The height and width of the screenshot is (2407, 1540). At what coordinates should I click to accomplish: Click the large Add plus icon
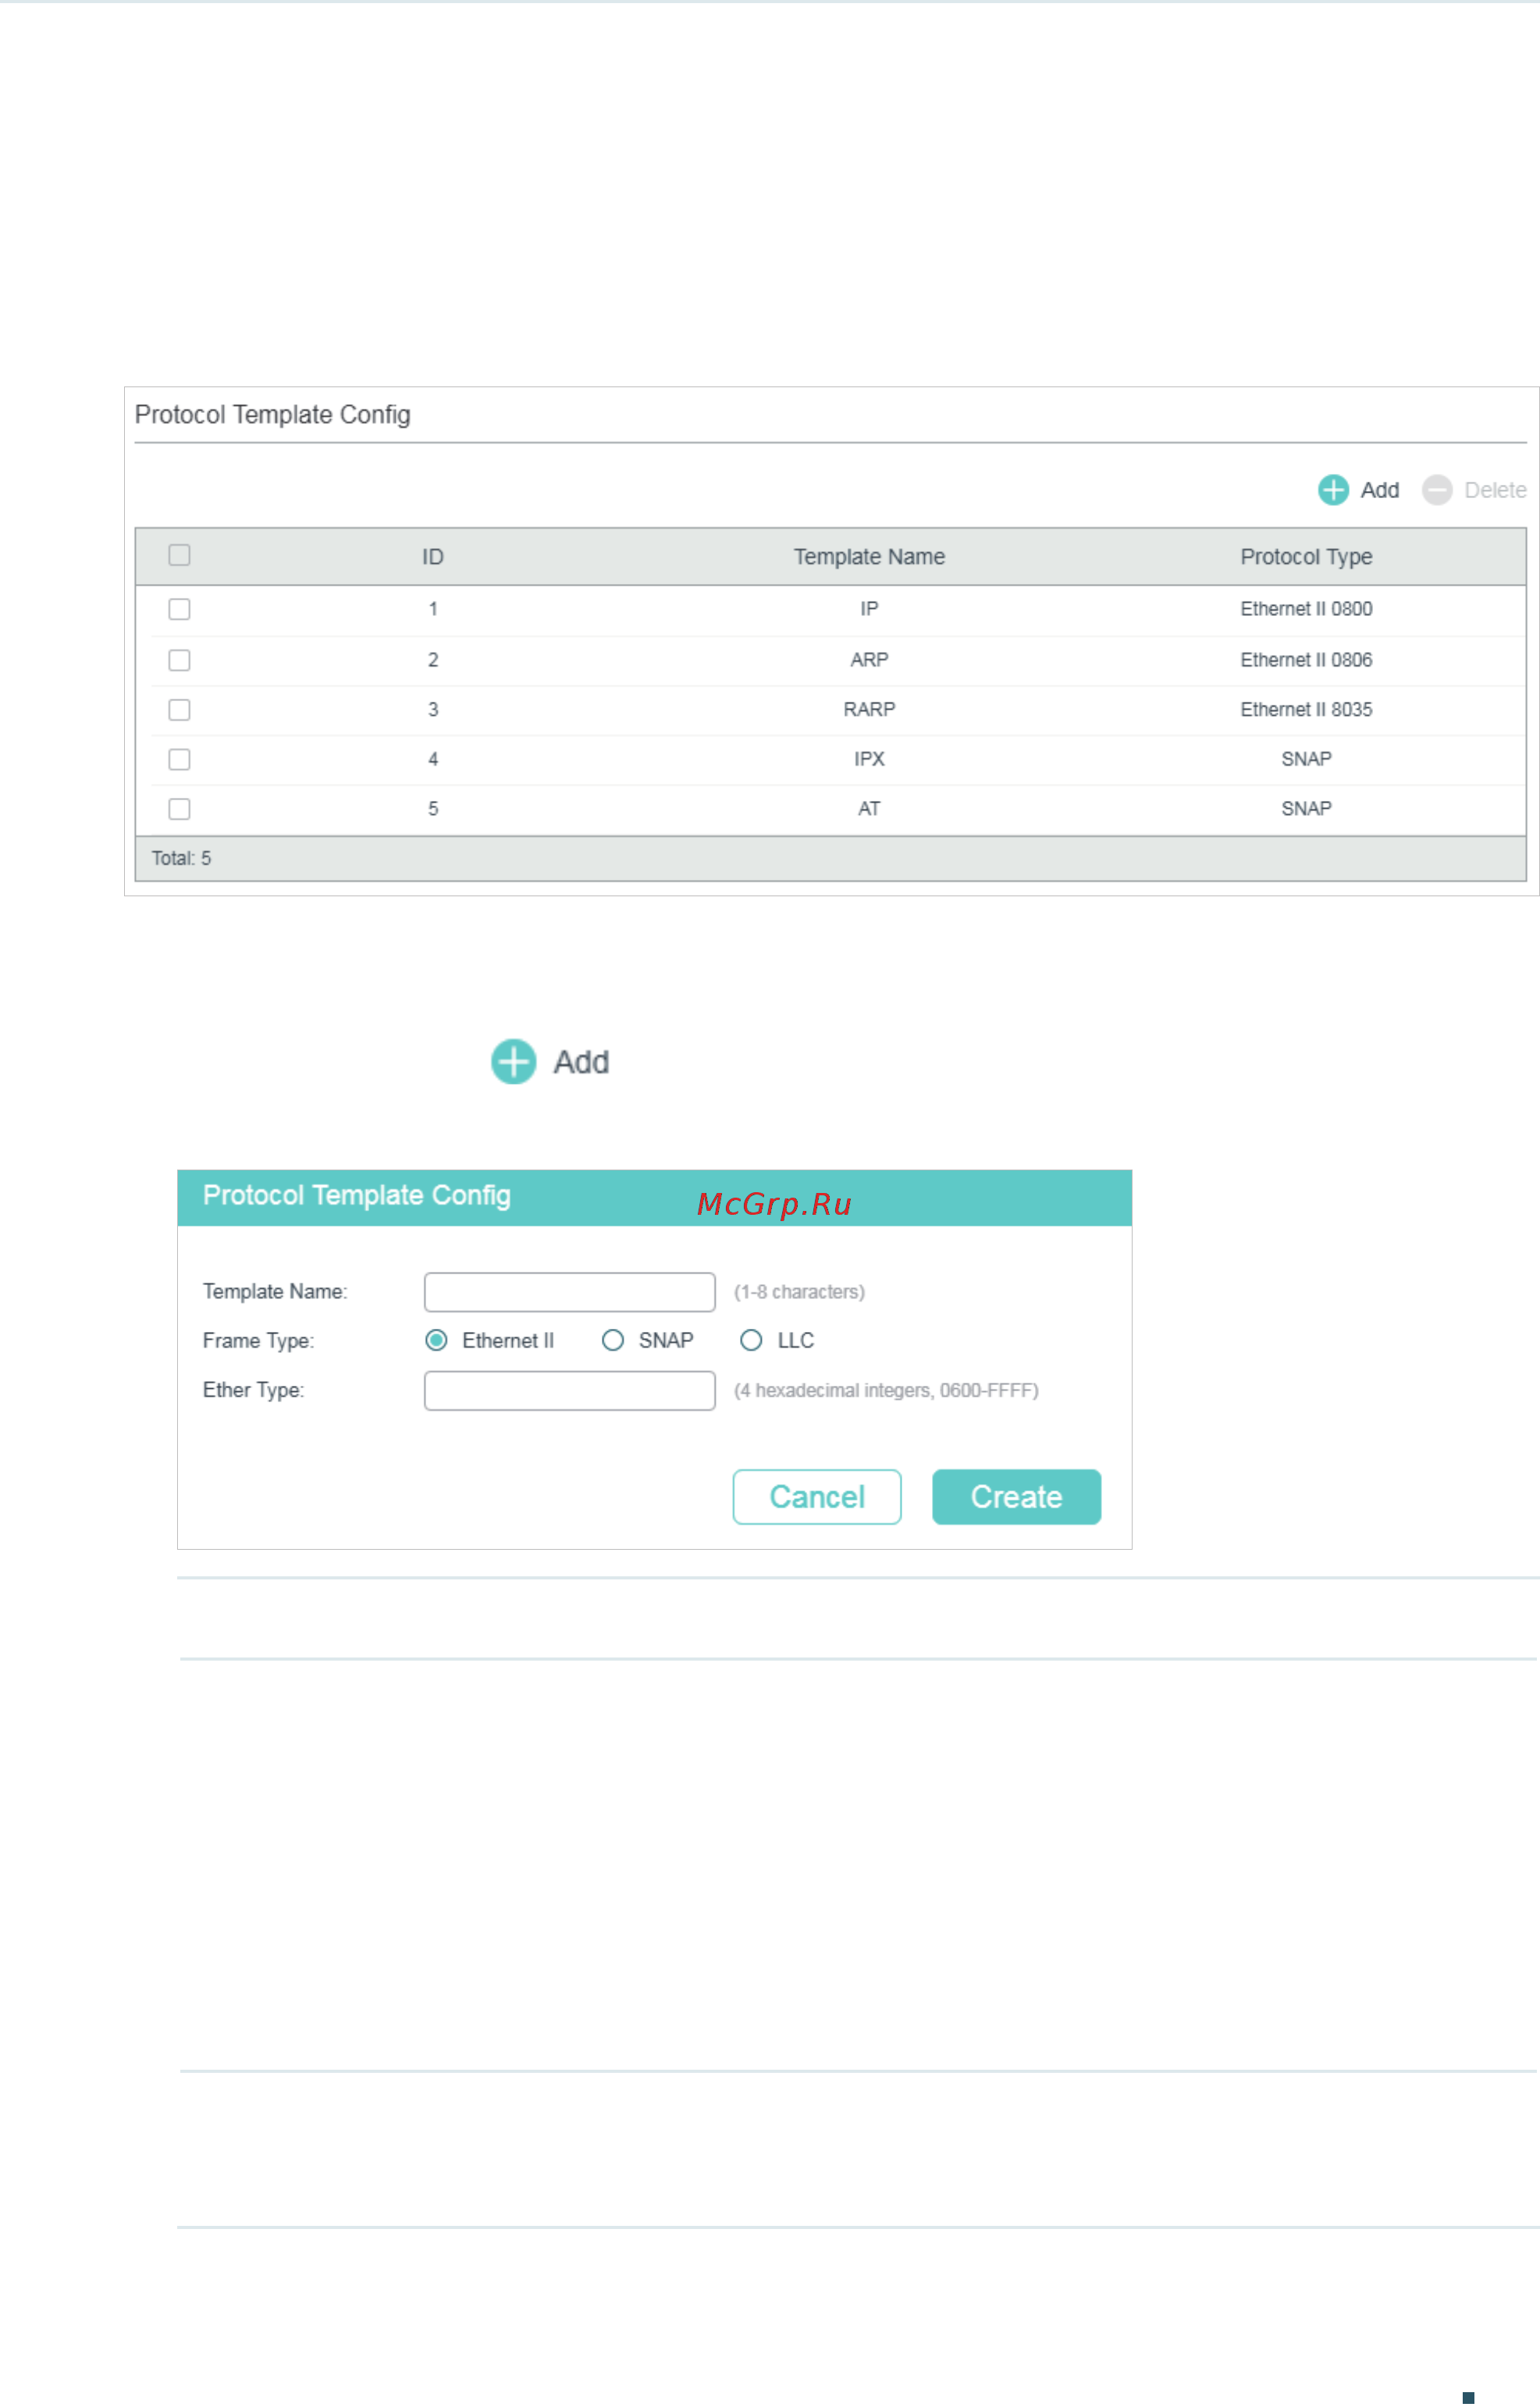(514, 1062)
